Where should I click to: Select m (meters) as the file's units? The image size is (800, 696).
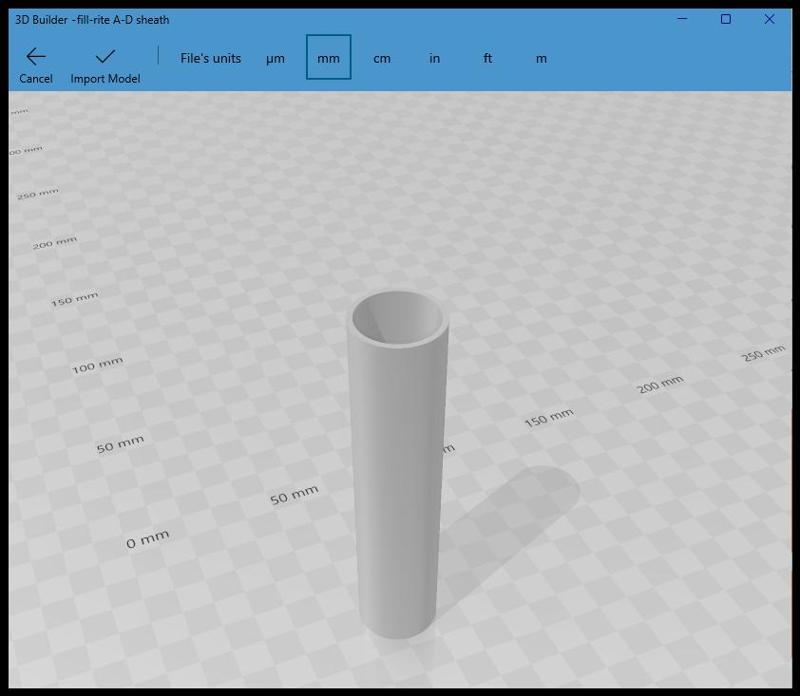[541, 58]
